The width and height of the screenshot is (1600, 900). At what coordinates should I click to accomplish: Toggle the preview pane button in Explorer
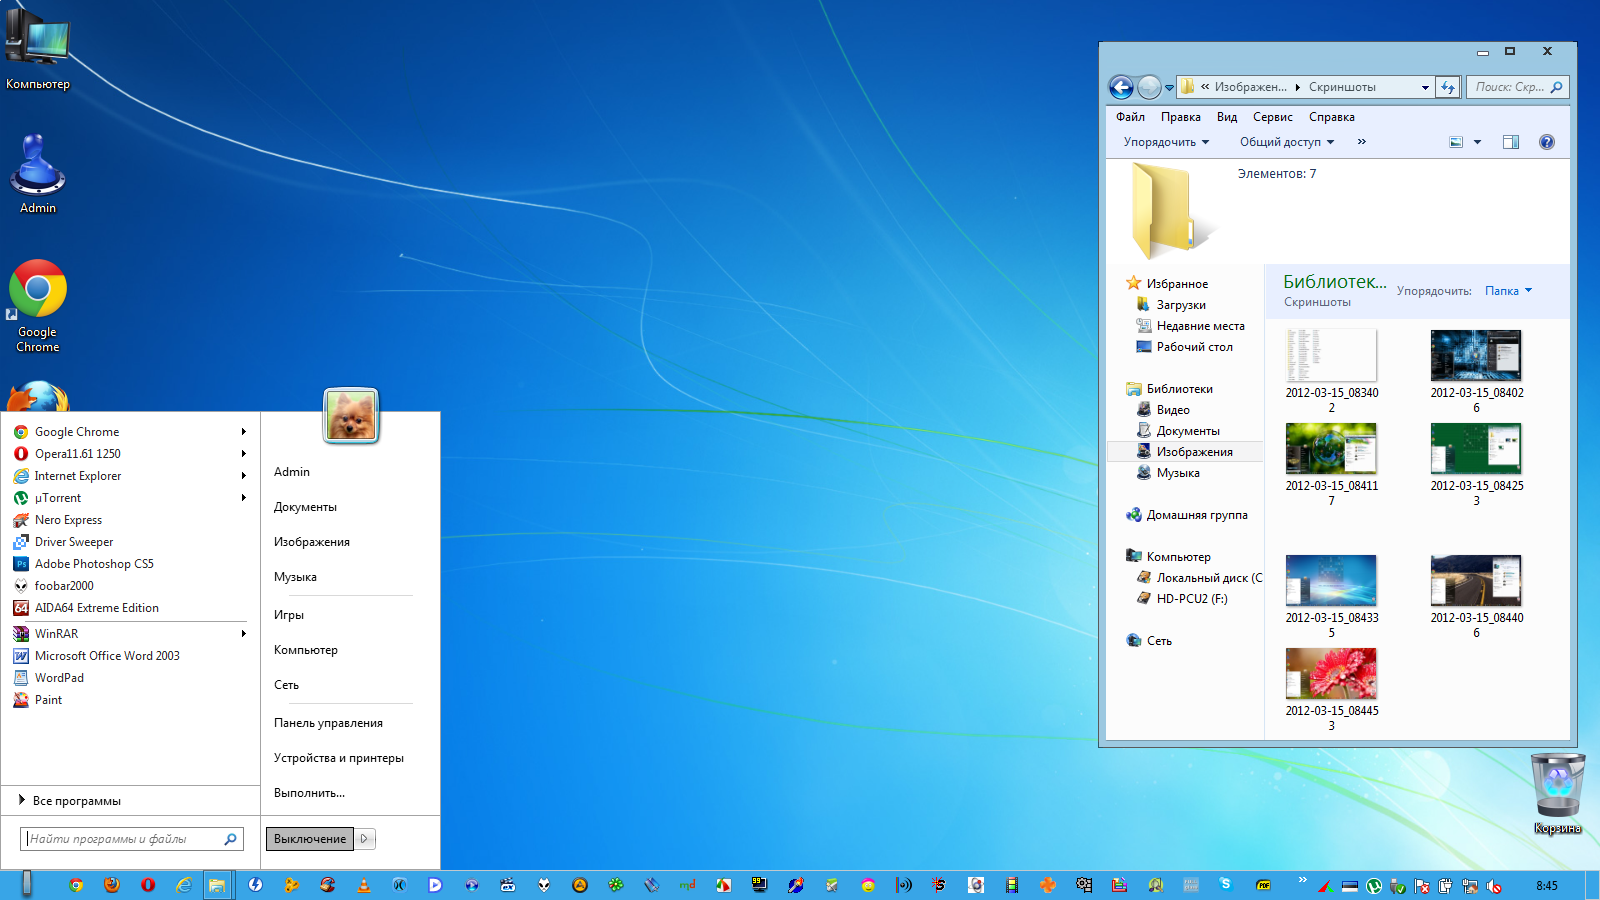click(1510, 142)
